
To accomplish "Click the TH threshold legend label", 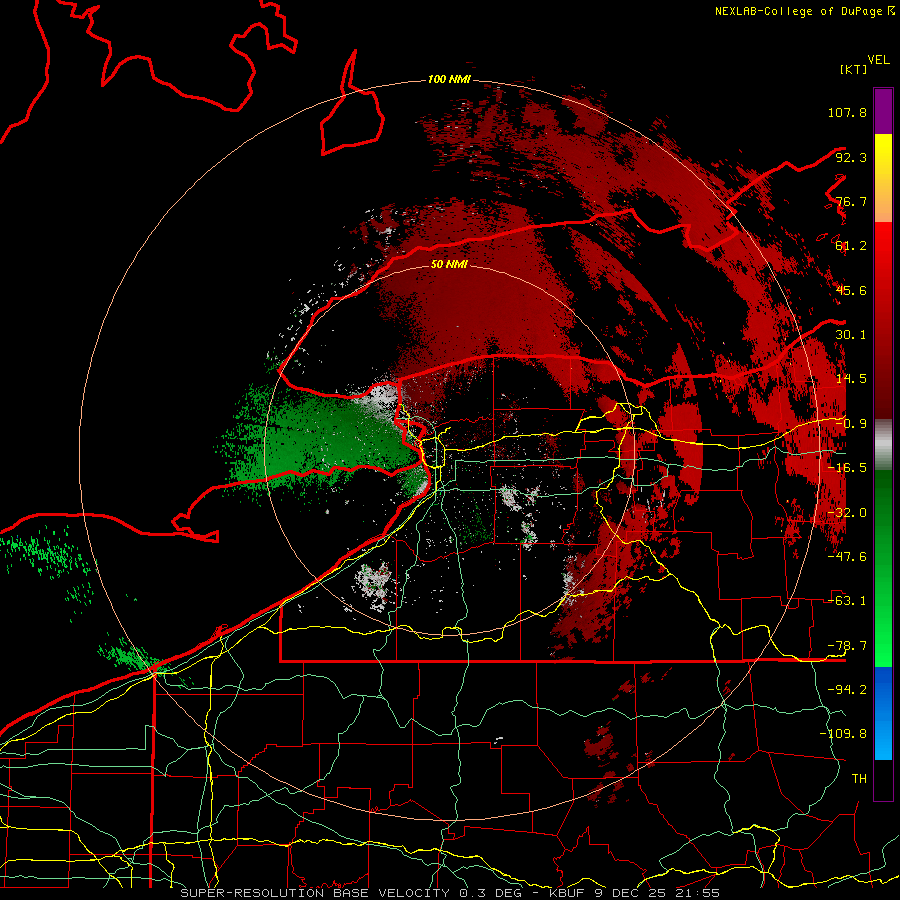I will tap(859, 779).
